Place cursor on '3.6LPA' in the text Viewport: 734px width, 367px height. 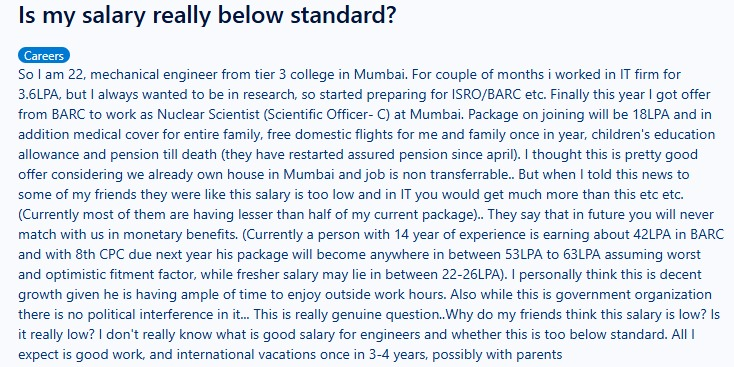[39, 95]
